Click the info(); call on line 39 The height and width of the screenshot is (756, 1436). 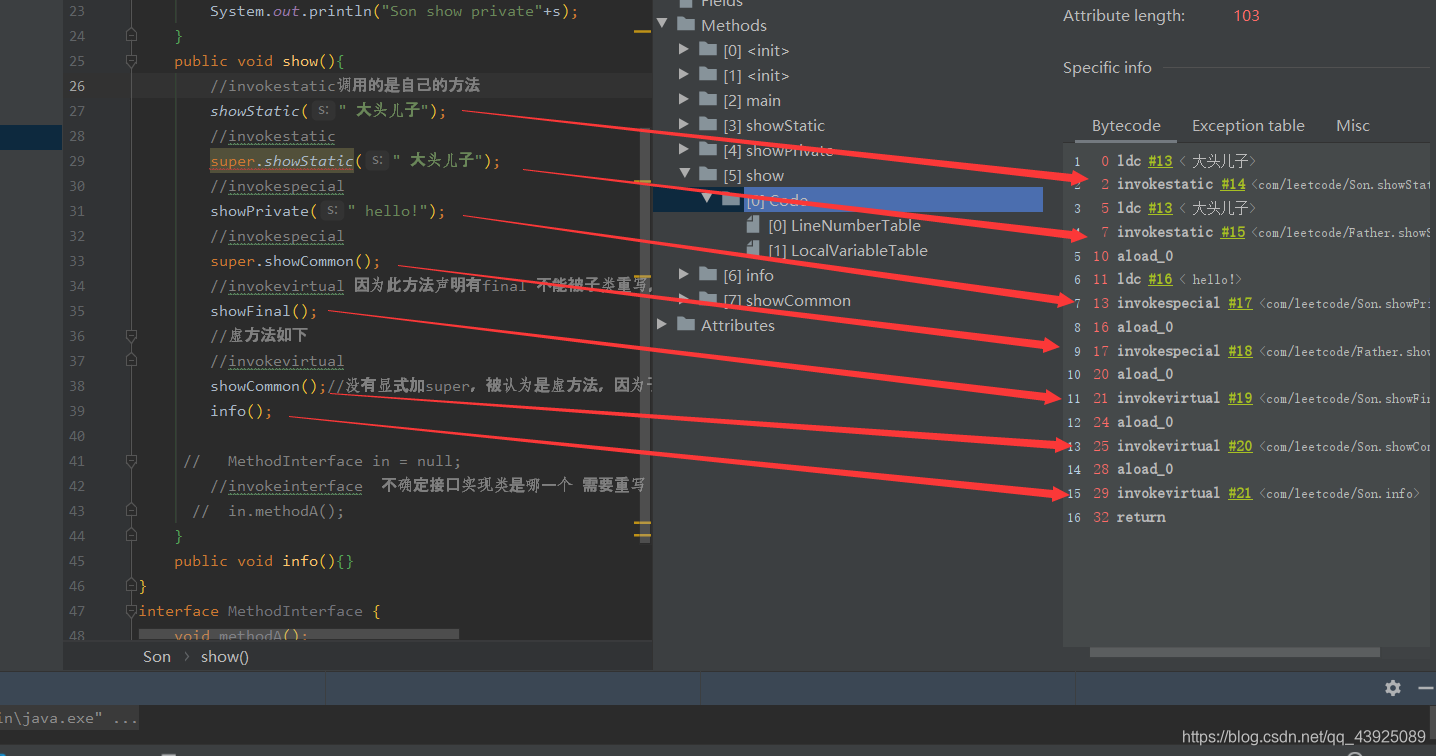pyautogui.click(x=241, y=411)
